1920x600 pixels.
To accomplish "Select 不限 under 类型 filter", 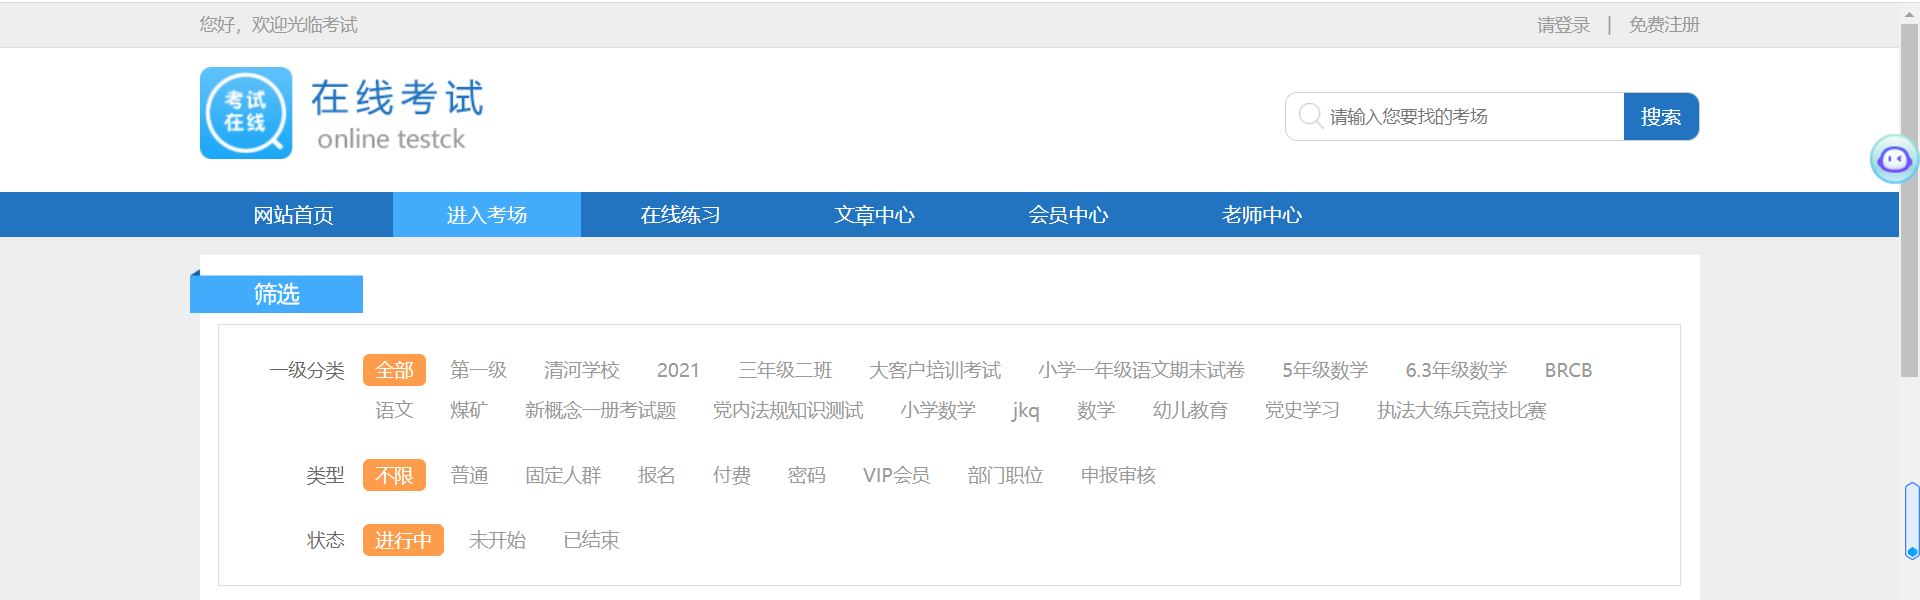I will pyautogui.click(x=394, y=475).
